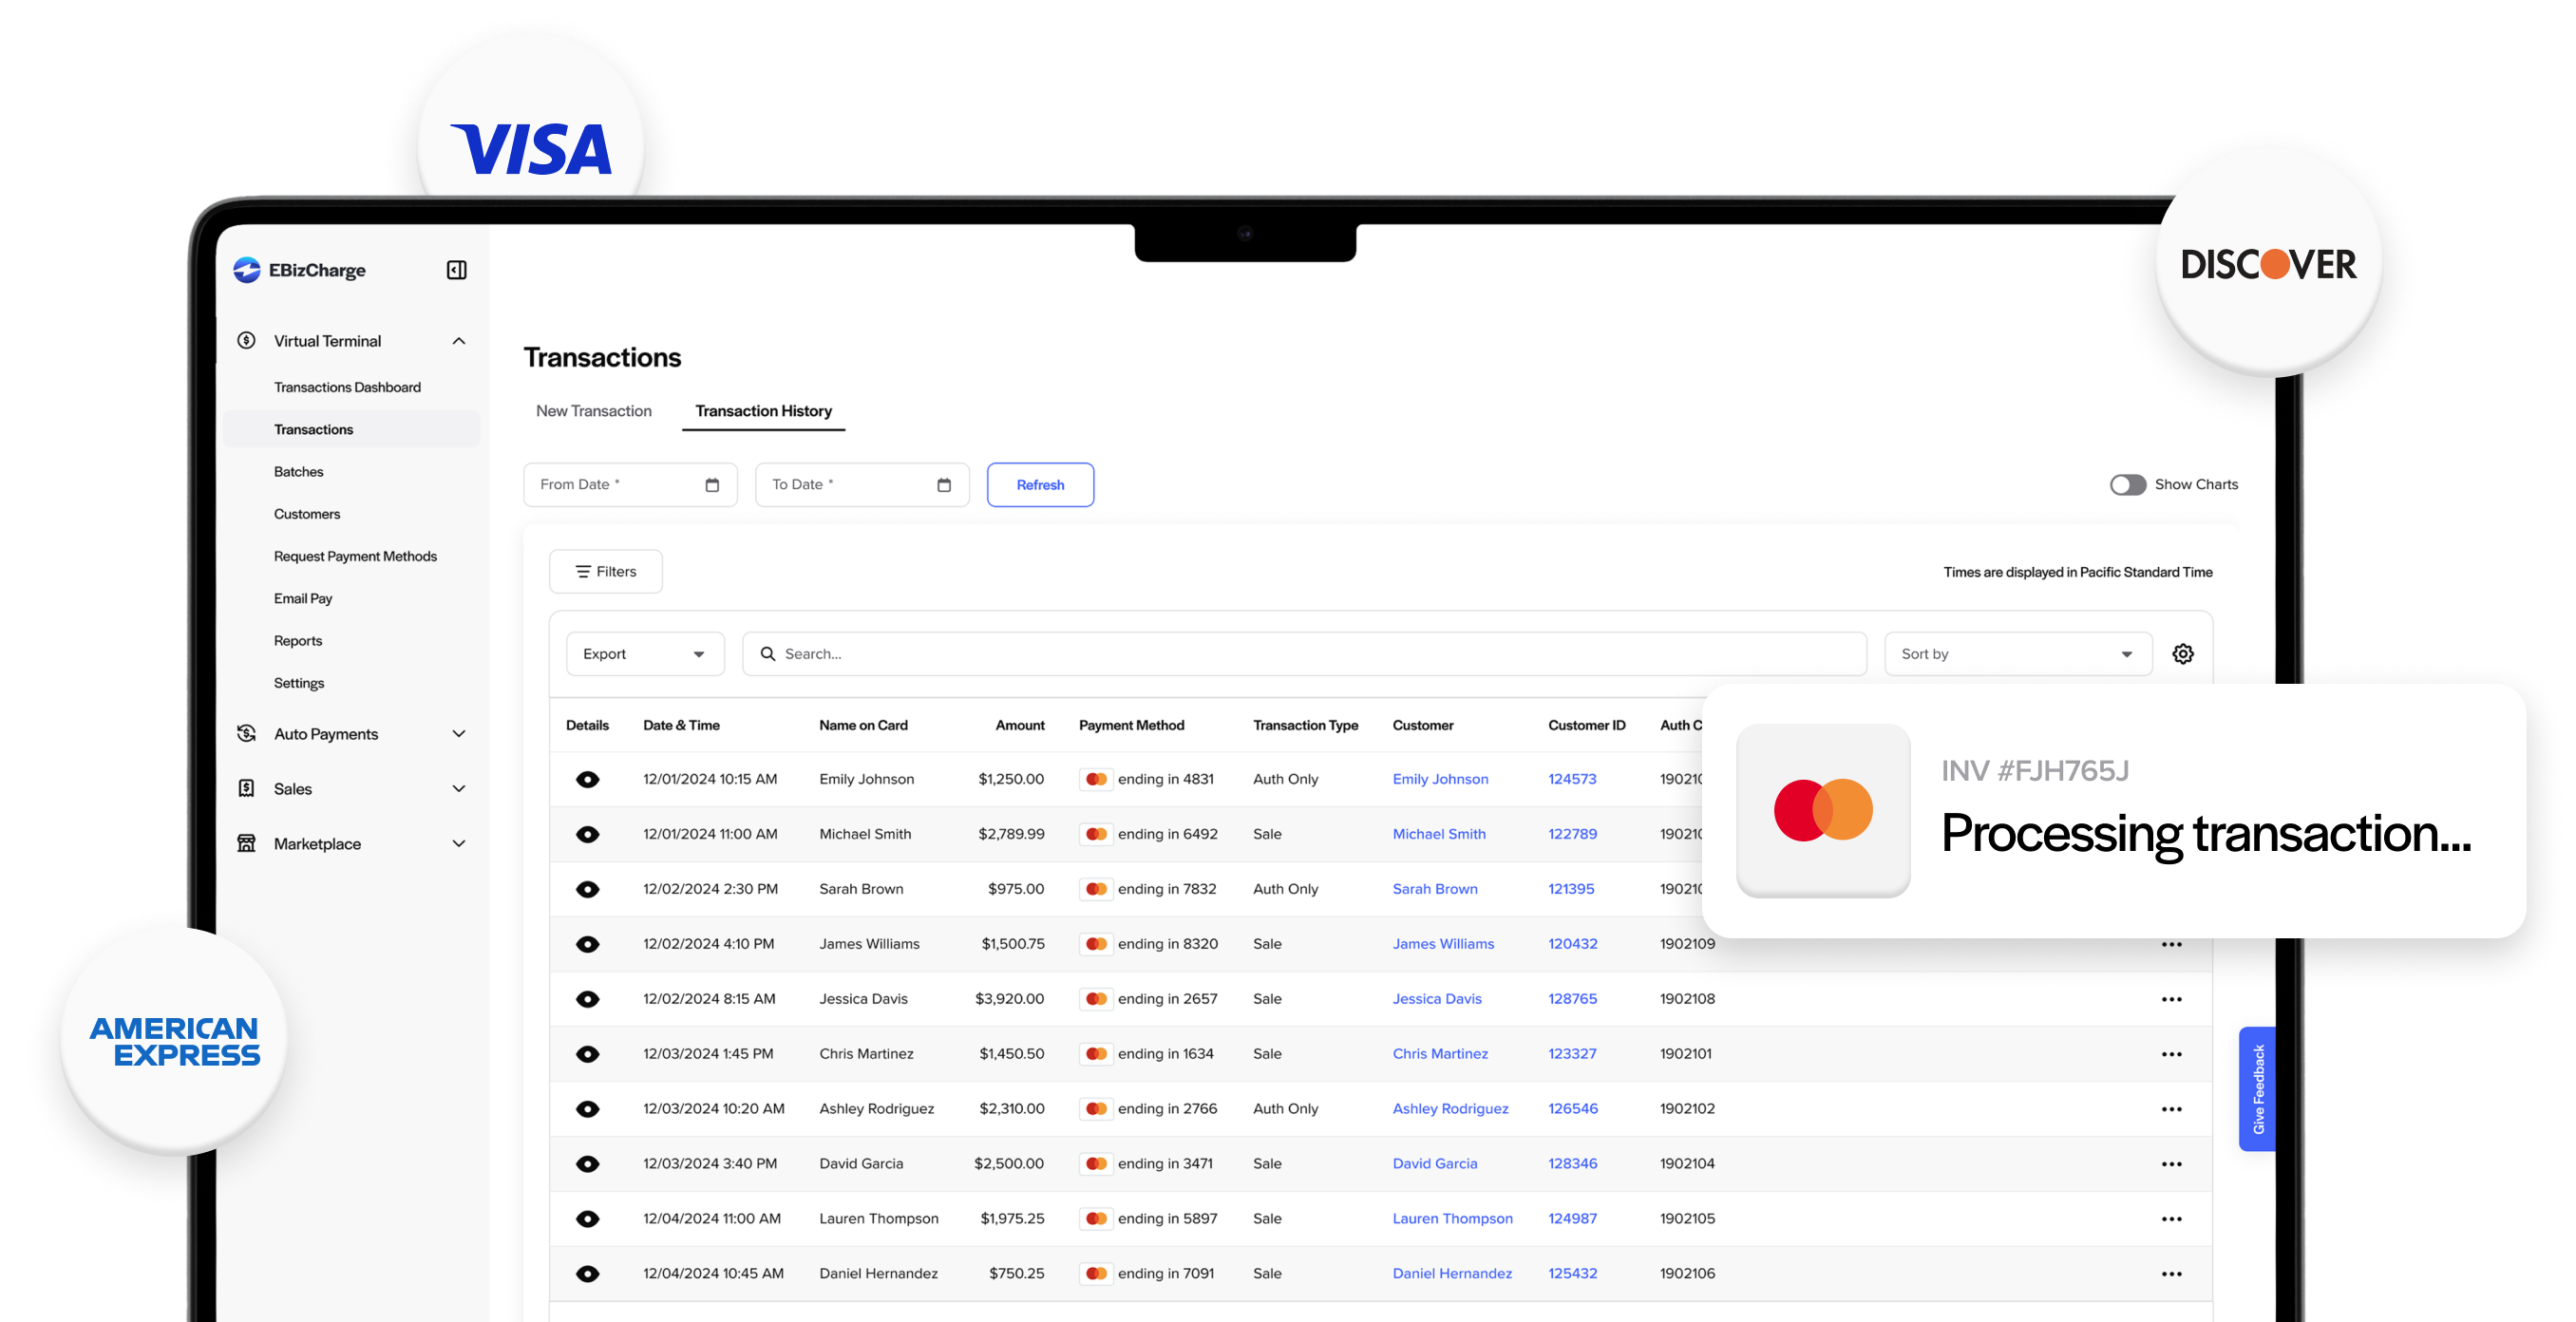Select Batches in the sidebar

[x=298, y=472]
